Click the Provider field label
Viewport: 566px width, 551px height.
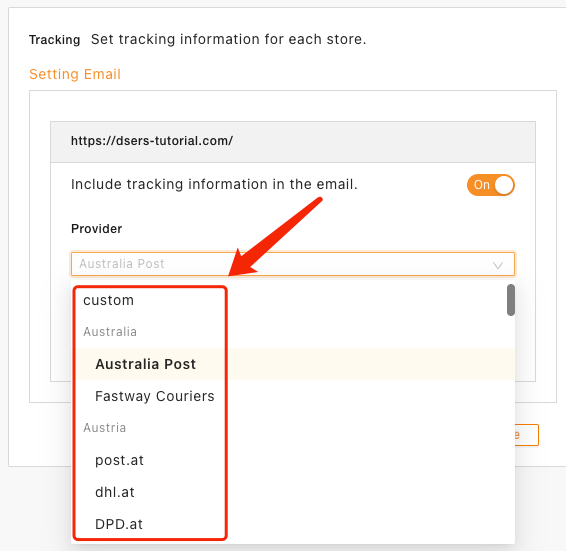(x=97, y=229)
